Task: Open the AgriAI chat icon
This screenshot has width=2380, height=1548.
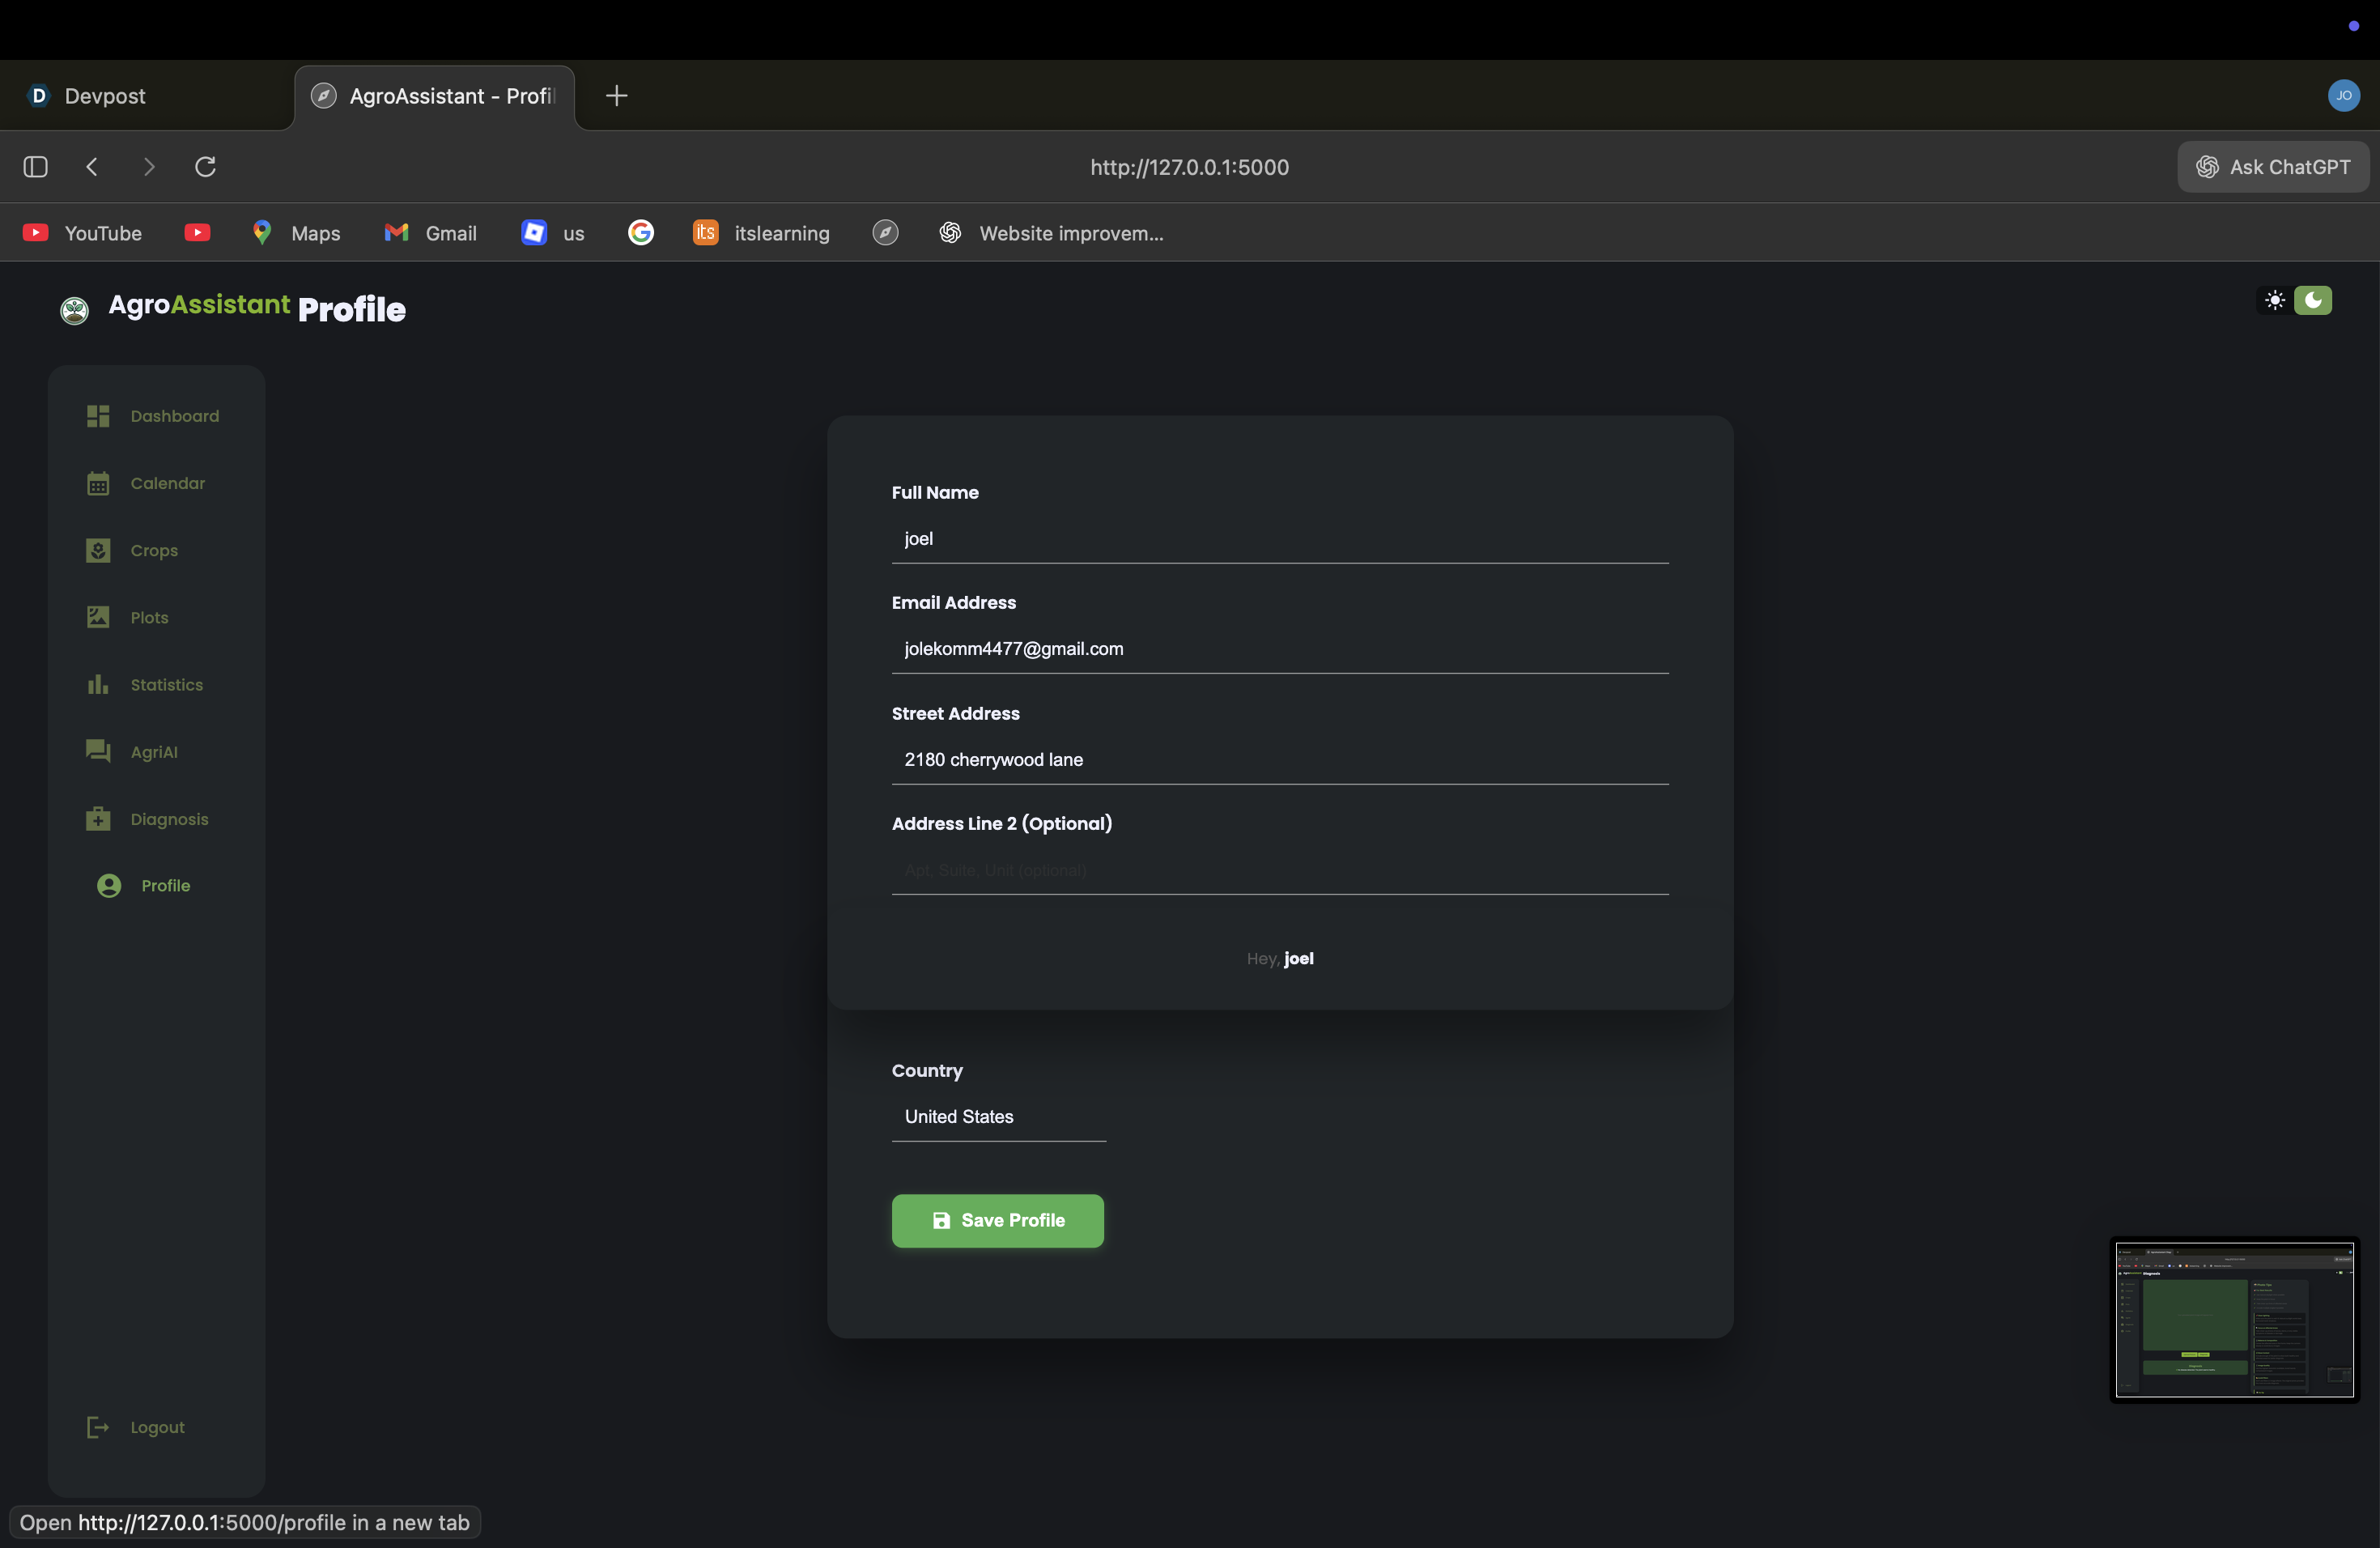Action: tap(98, 752)
